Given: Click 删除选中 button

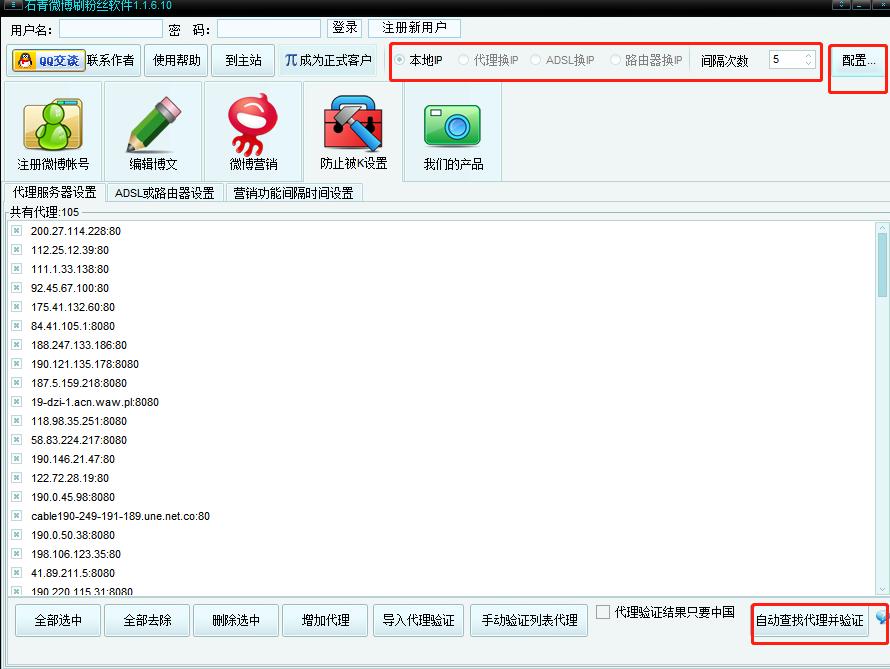Looking at the screenshot, I should 236,620.
